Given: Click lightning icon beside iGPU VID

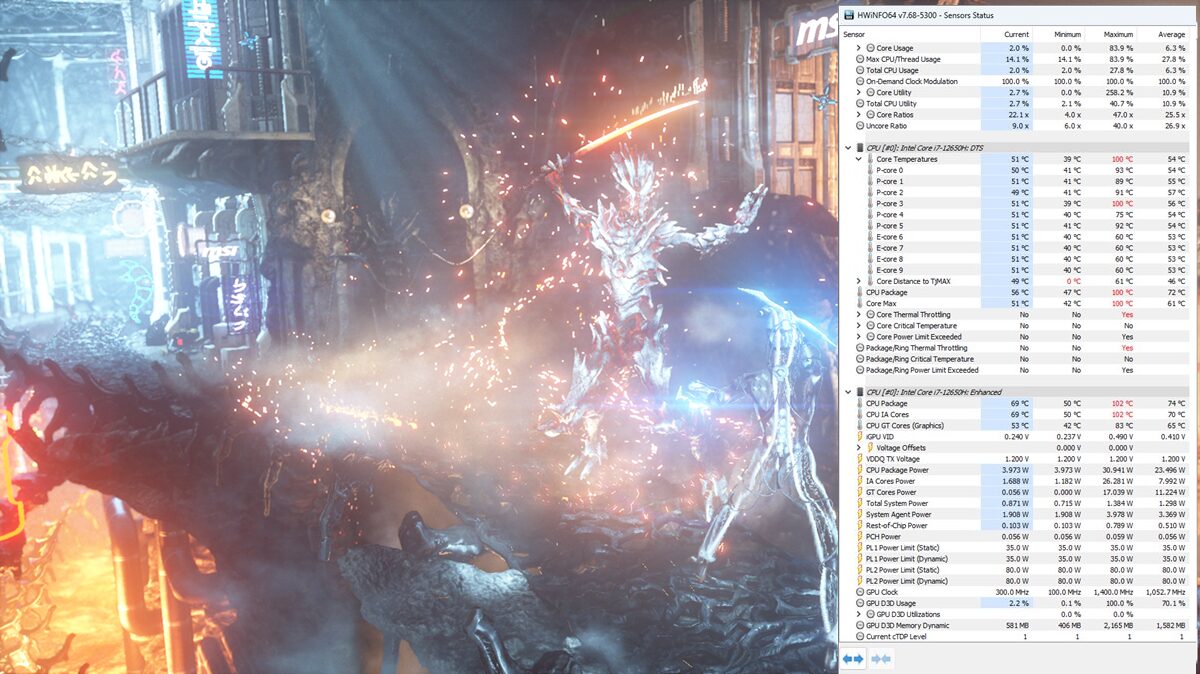Looking at the screenshot, I should click(x=860, y=436).
